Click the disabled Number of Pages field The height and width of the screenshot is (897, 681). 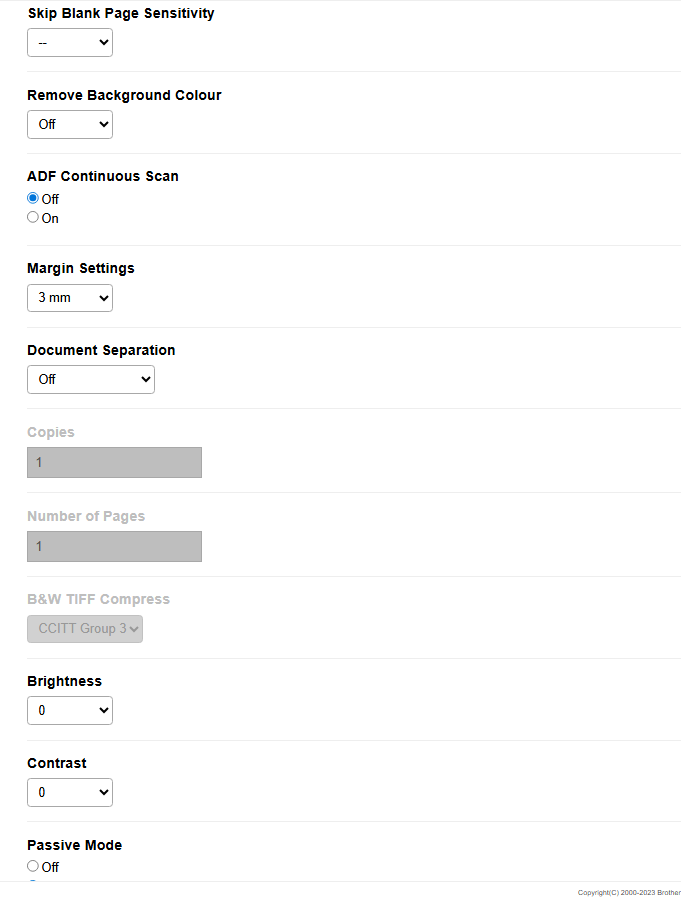(114, 546)
